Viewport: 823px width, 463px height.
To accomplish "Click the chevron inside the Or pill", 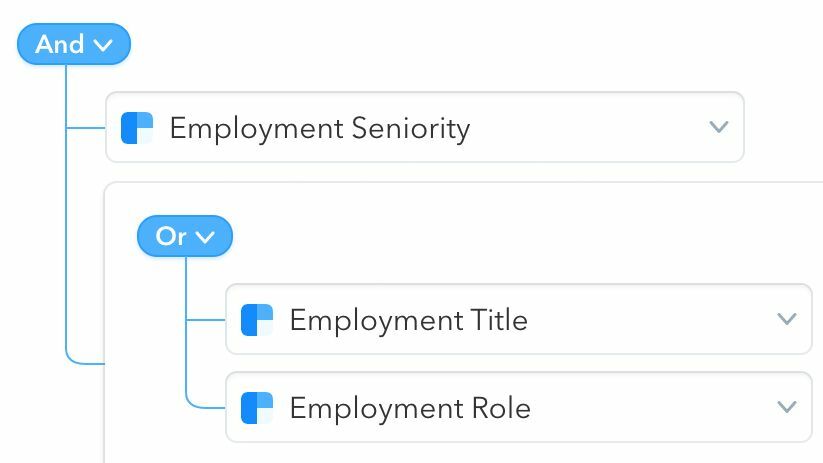I will coord(205,237).
